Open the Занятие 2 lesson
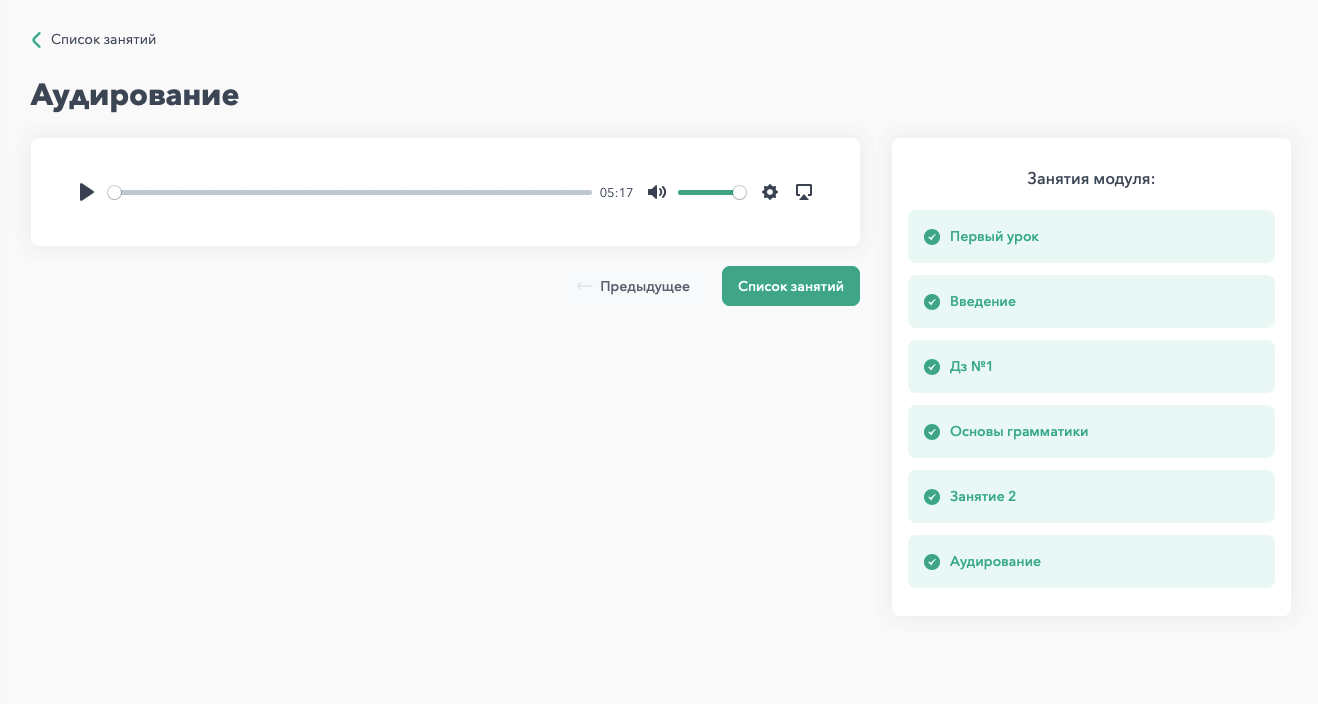 coord(1091,497)
